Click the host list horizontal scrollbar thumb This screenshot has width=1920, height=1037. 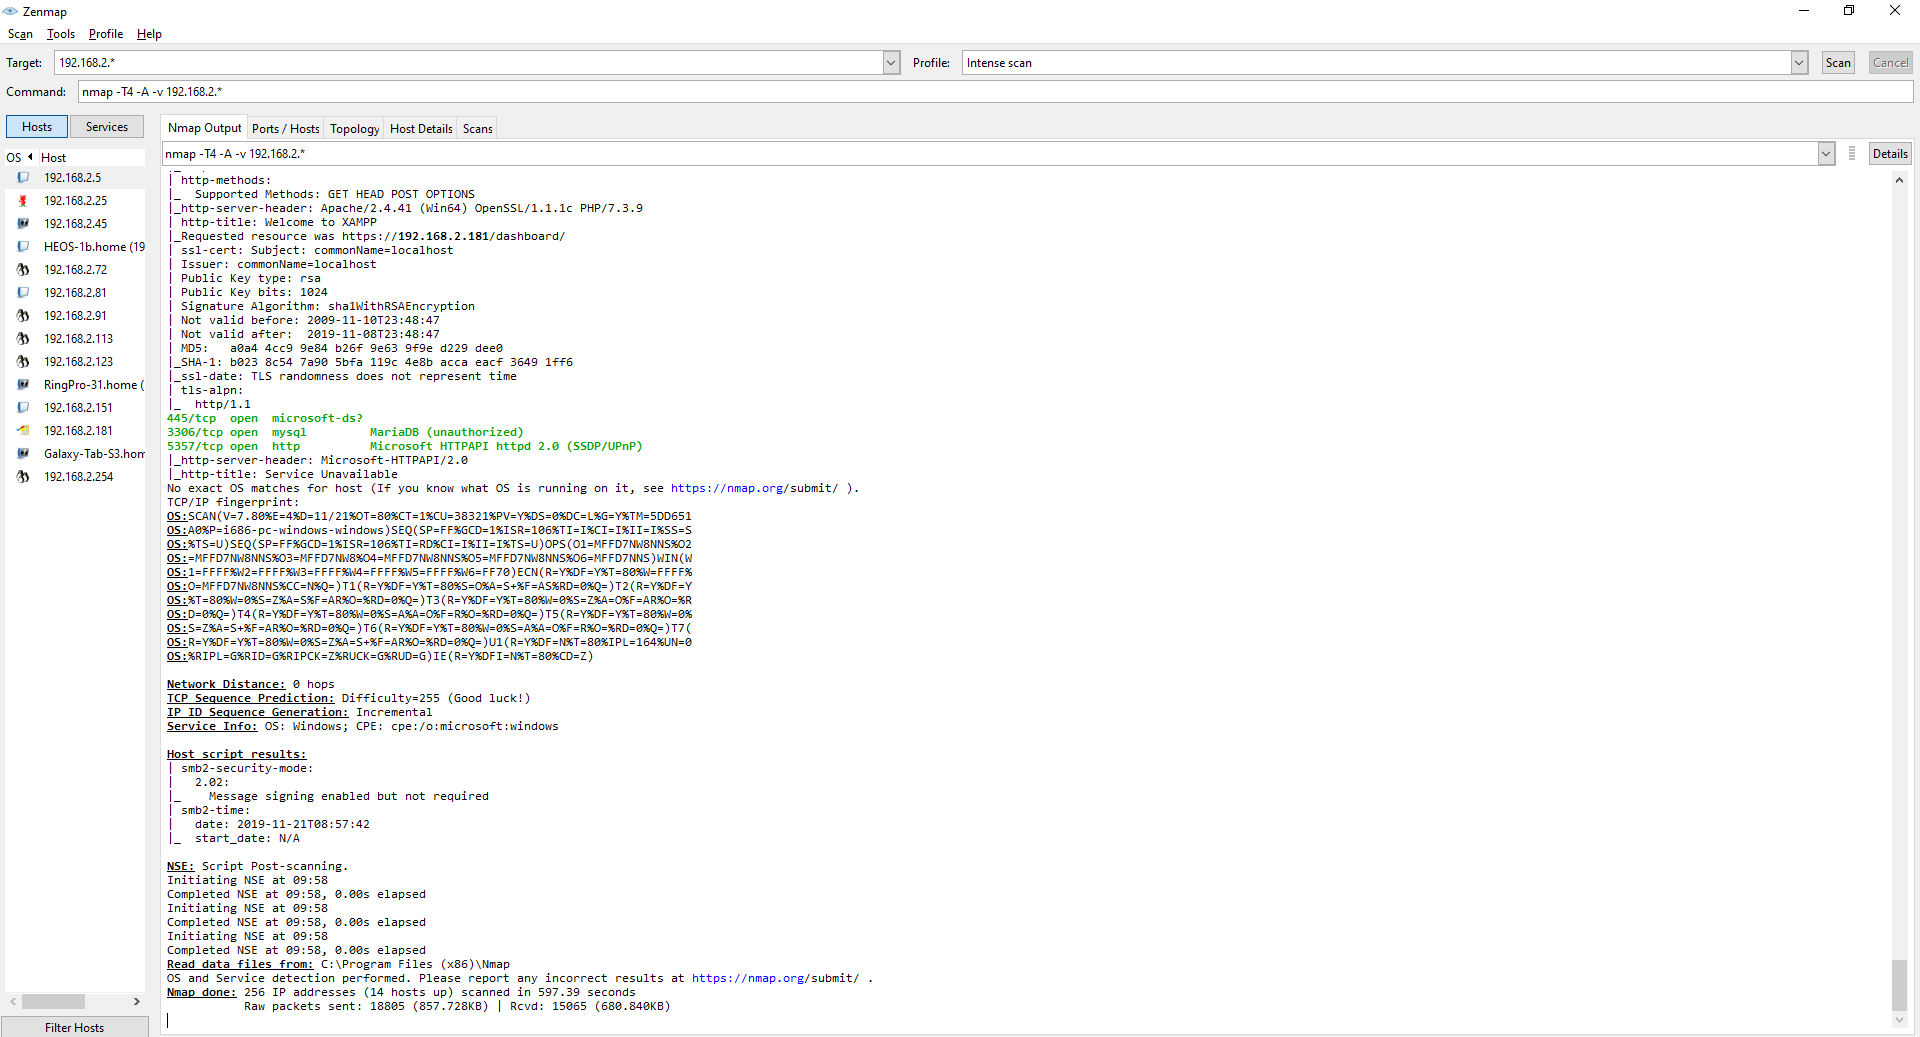click(x=53, y=1001)
